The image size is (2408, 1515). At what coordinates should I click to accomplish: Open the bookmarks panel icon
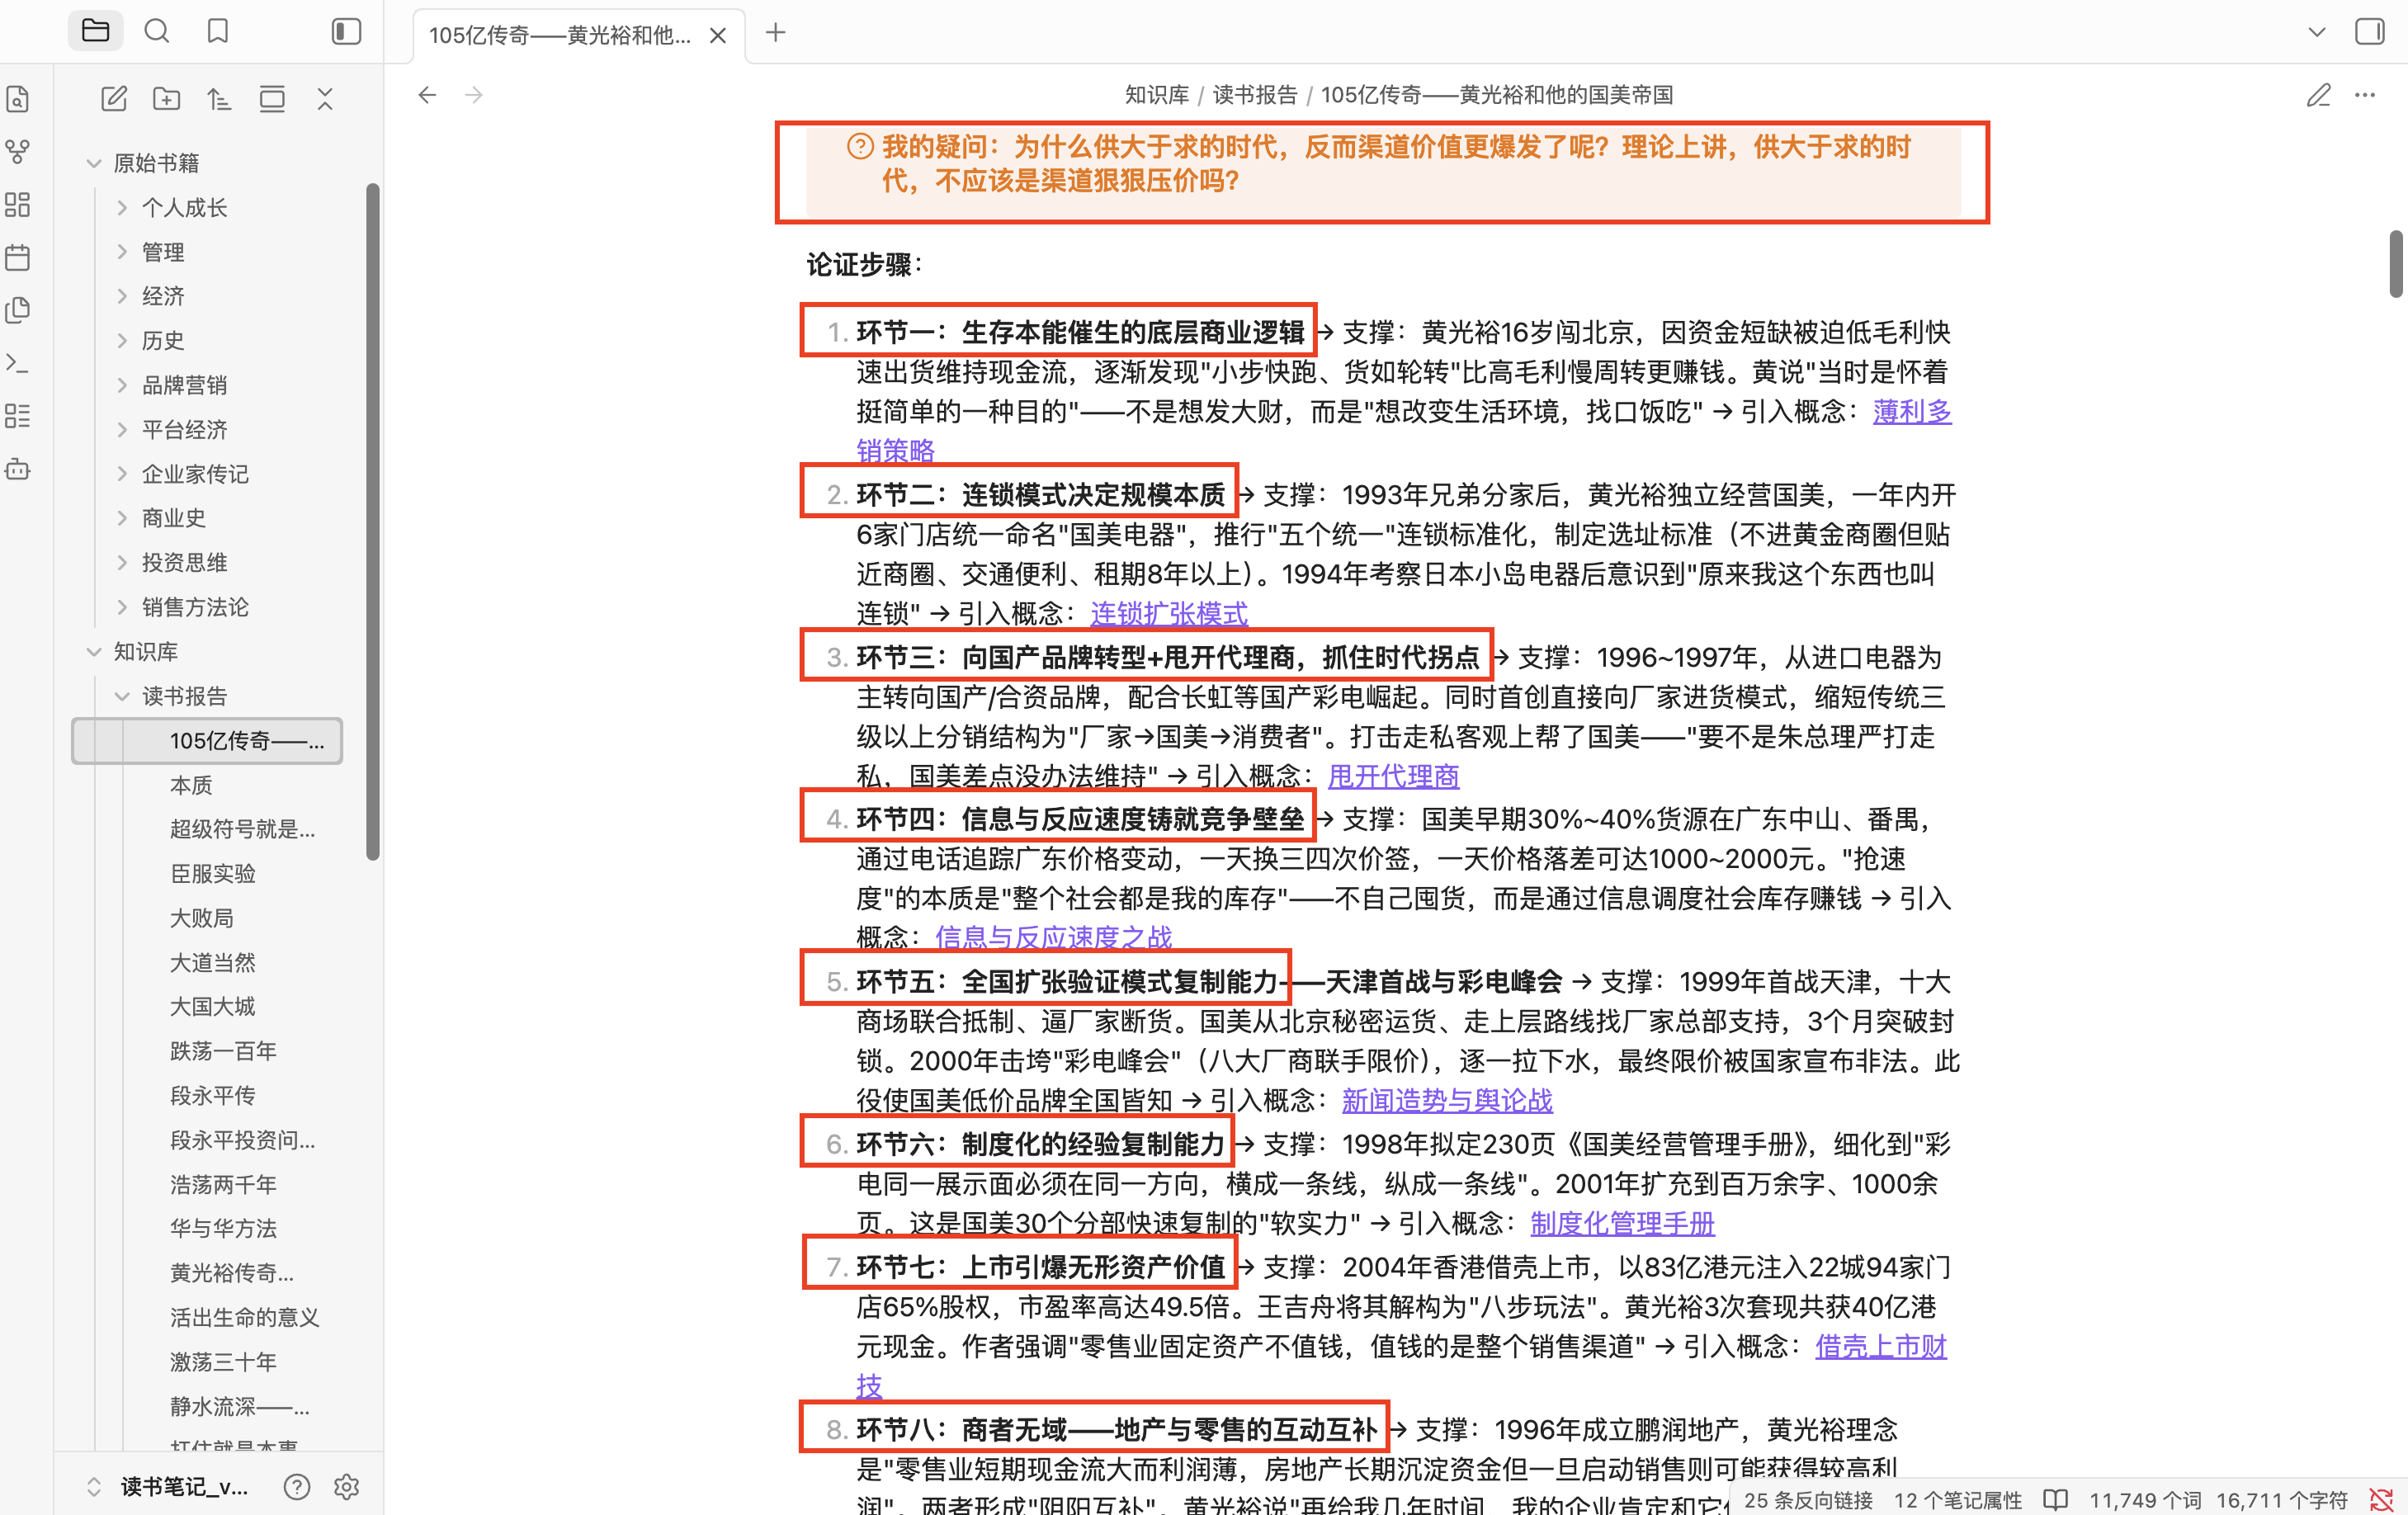pyautogui.click(x=217, y=31)
